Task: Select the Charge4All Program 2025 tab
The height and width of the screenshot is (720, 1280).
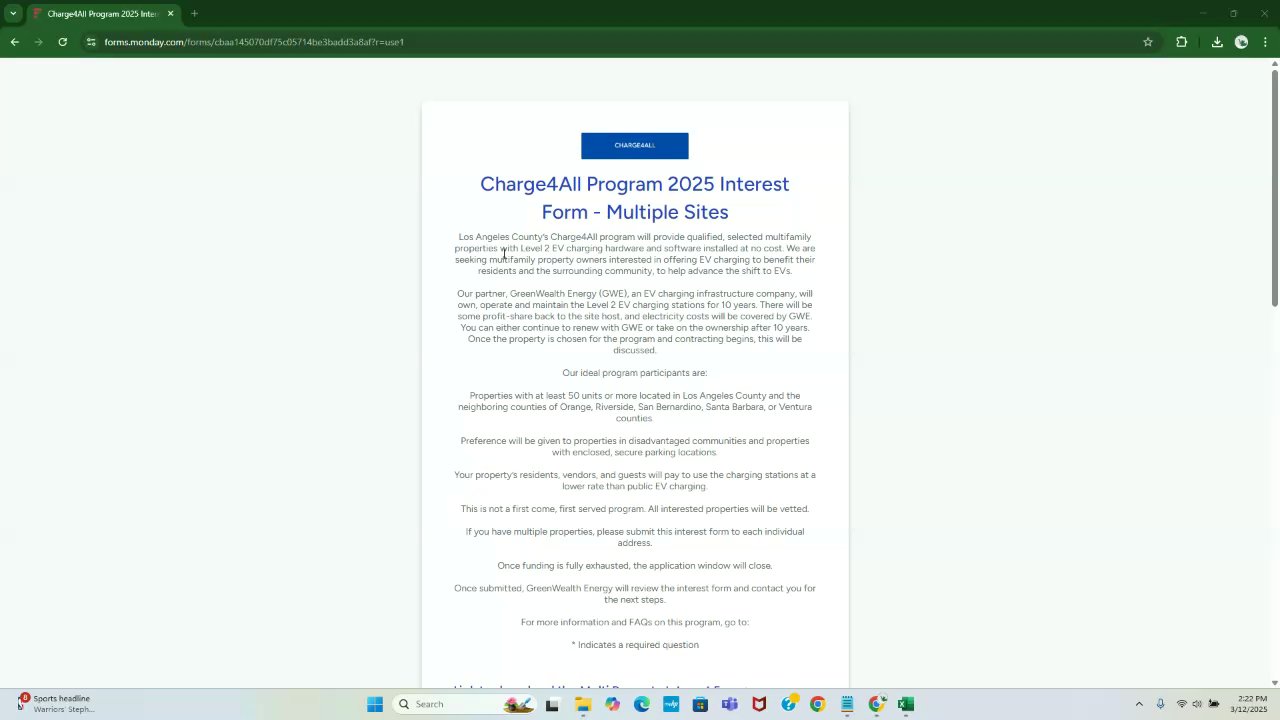Action: (103, 14)
